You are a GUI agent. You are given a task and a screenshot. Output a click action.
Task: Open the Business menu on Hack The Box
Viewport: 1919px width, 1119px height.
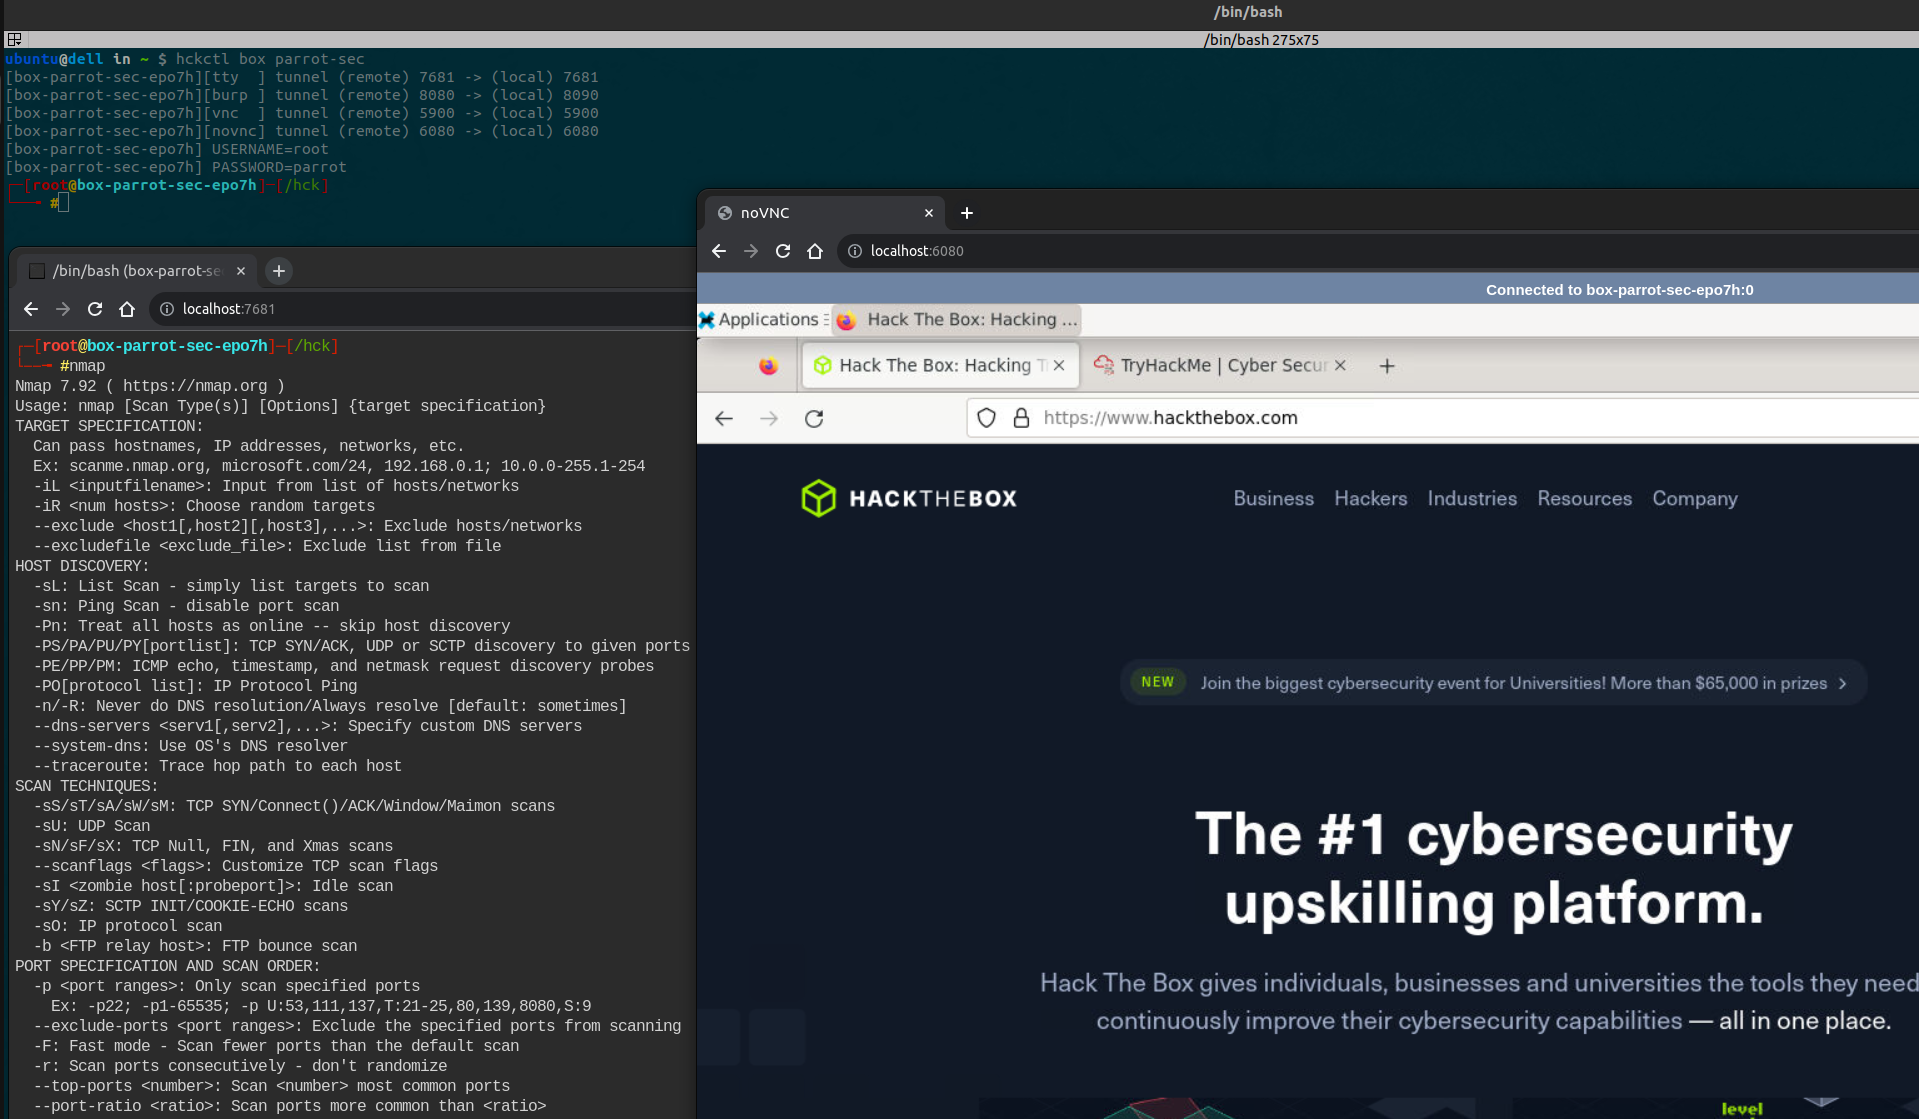coord(1273,498)
